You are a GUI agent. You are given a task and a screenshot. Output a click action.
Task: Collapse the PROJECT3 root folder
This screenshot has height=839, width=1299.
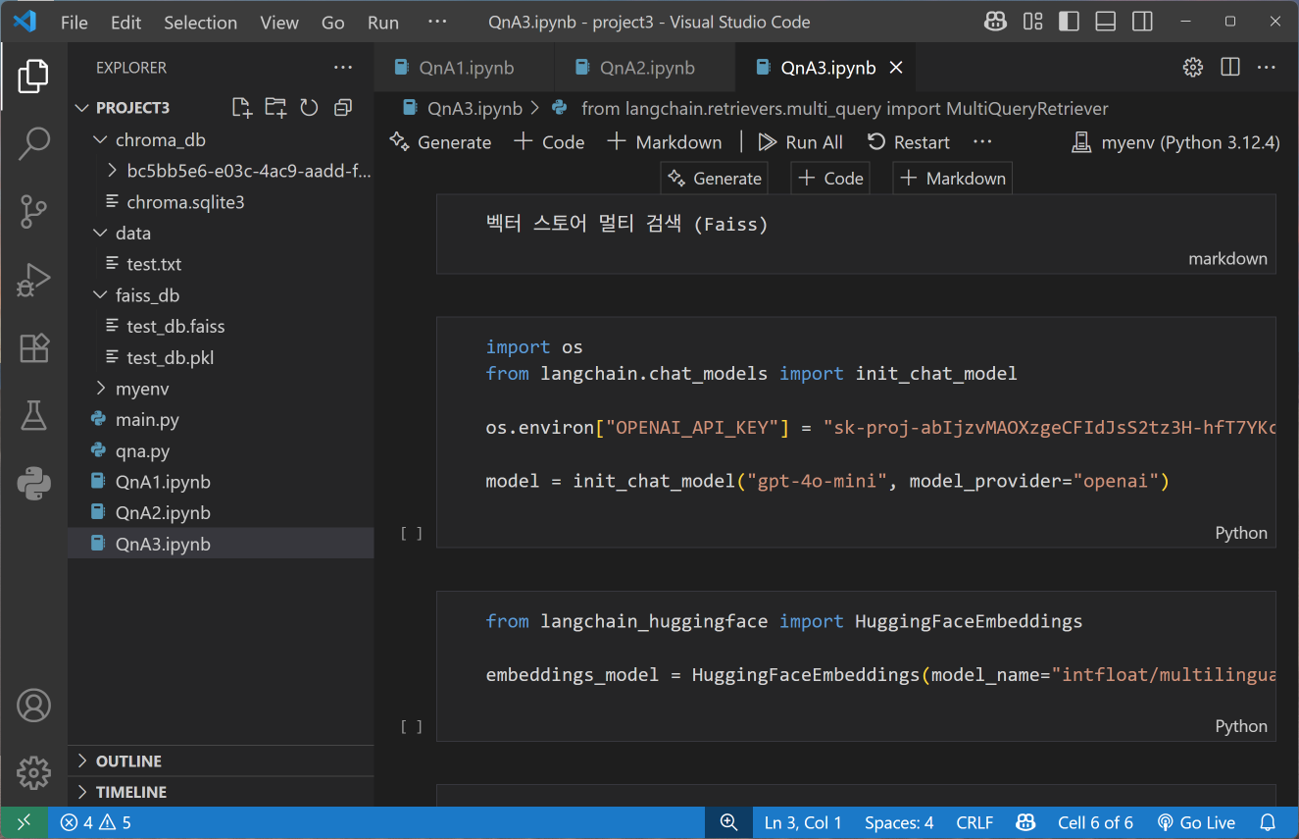(x=82, y=108)
